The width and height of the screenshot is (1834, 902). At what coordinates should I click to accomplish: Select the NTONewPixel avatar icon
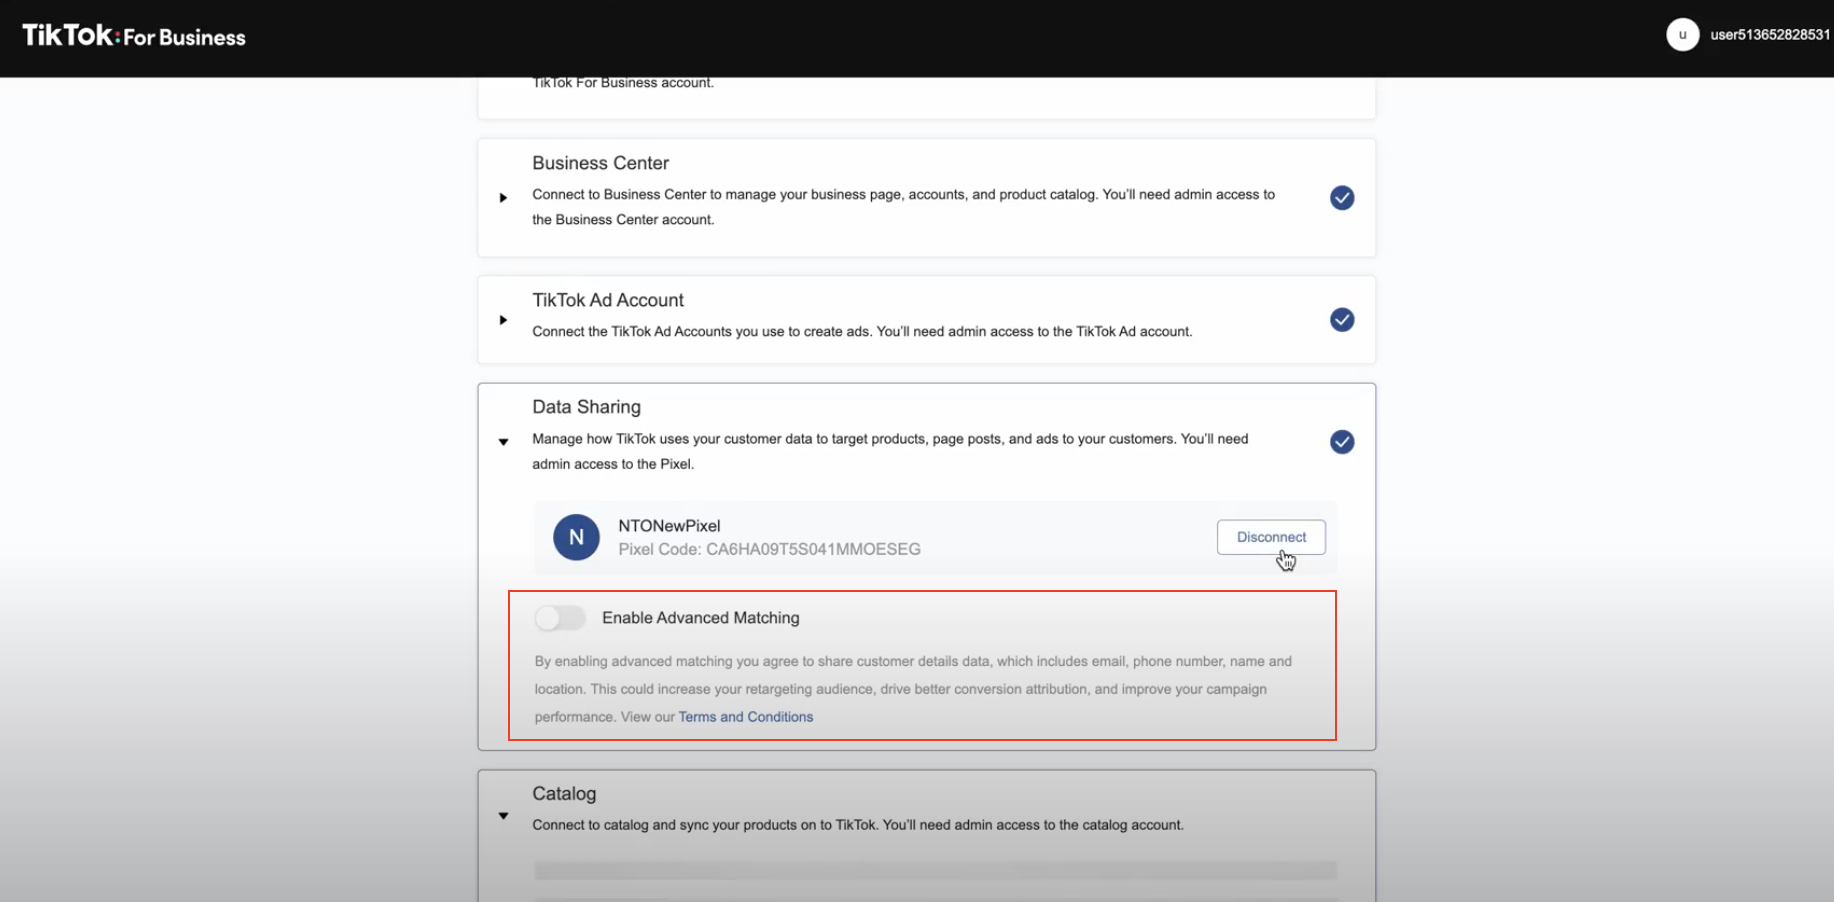pos(576,537)
